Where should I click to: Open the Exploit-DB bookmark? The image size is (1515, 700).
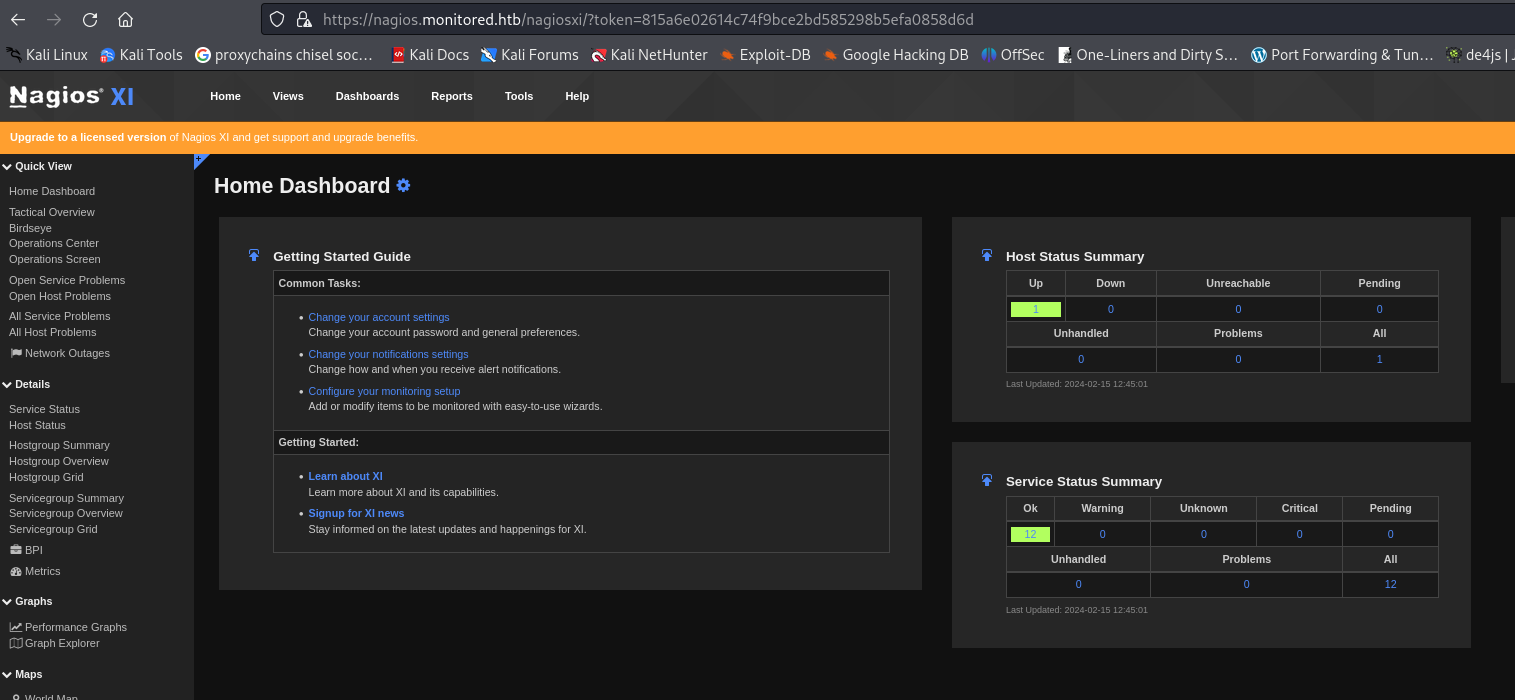coord(765,55)
